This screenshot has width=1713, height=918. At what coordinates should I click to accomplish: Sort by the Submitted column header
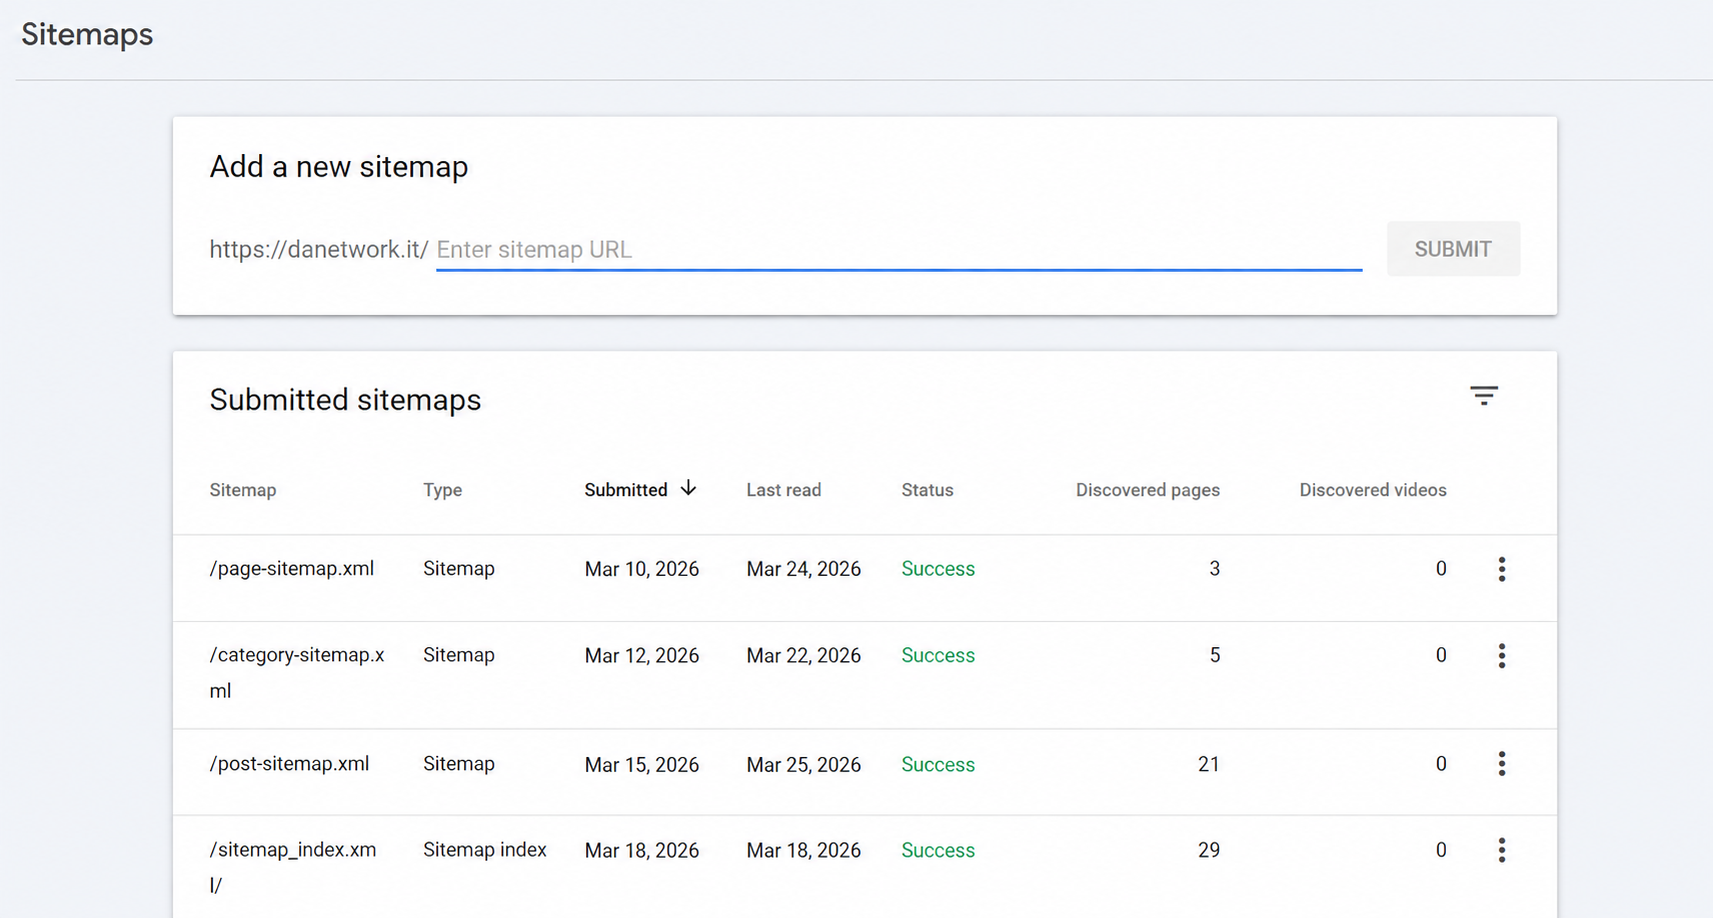(626, 490)
